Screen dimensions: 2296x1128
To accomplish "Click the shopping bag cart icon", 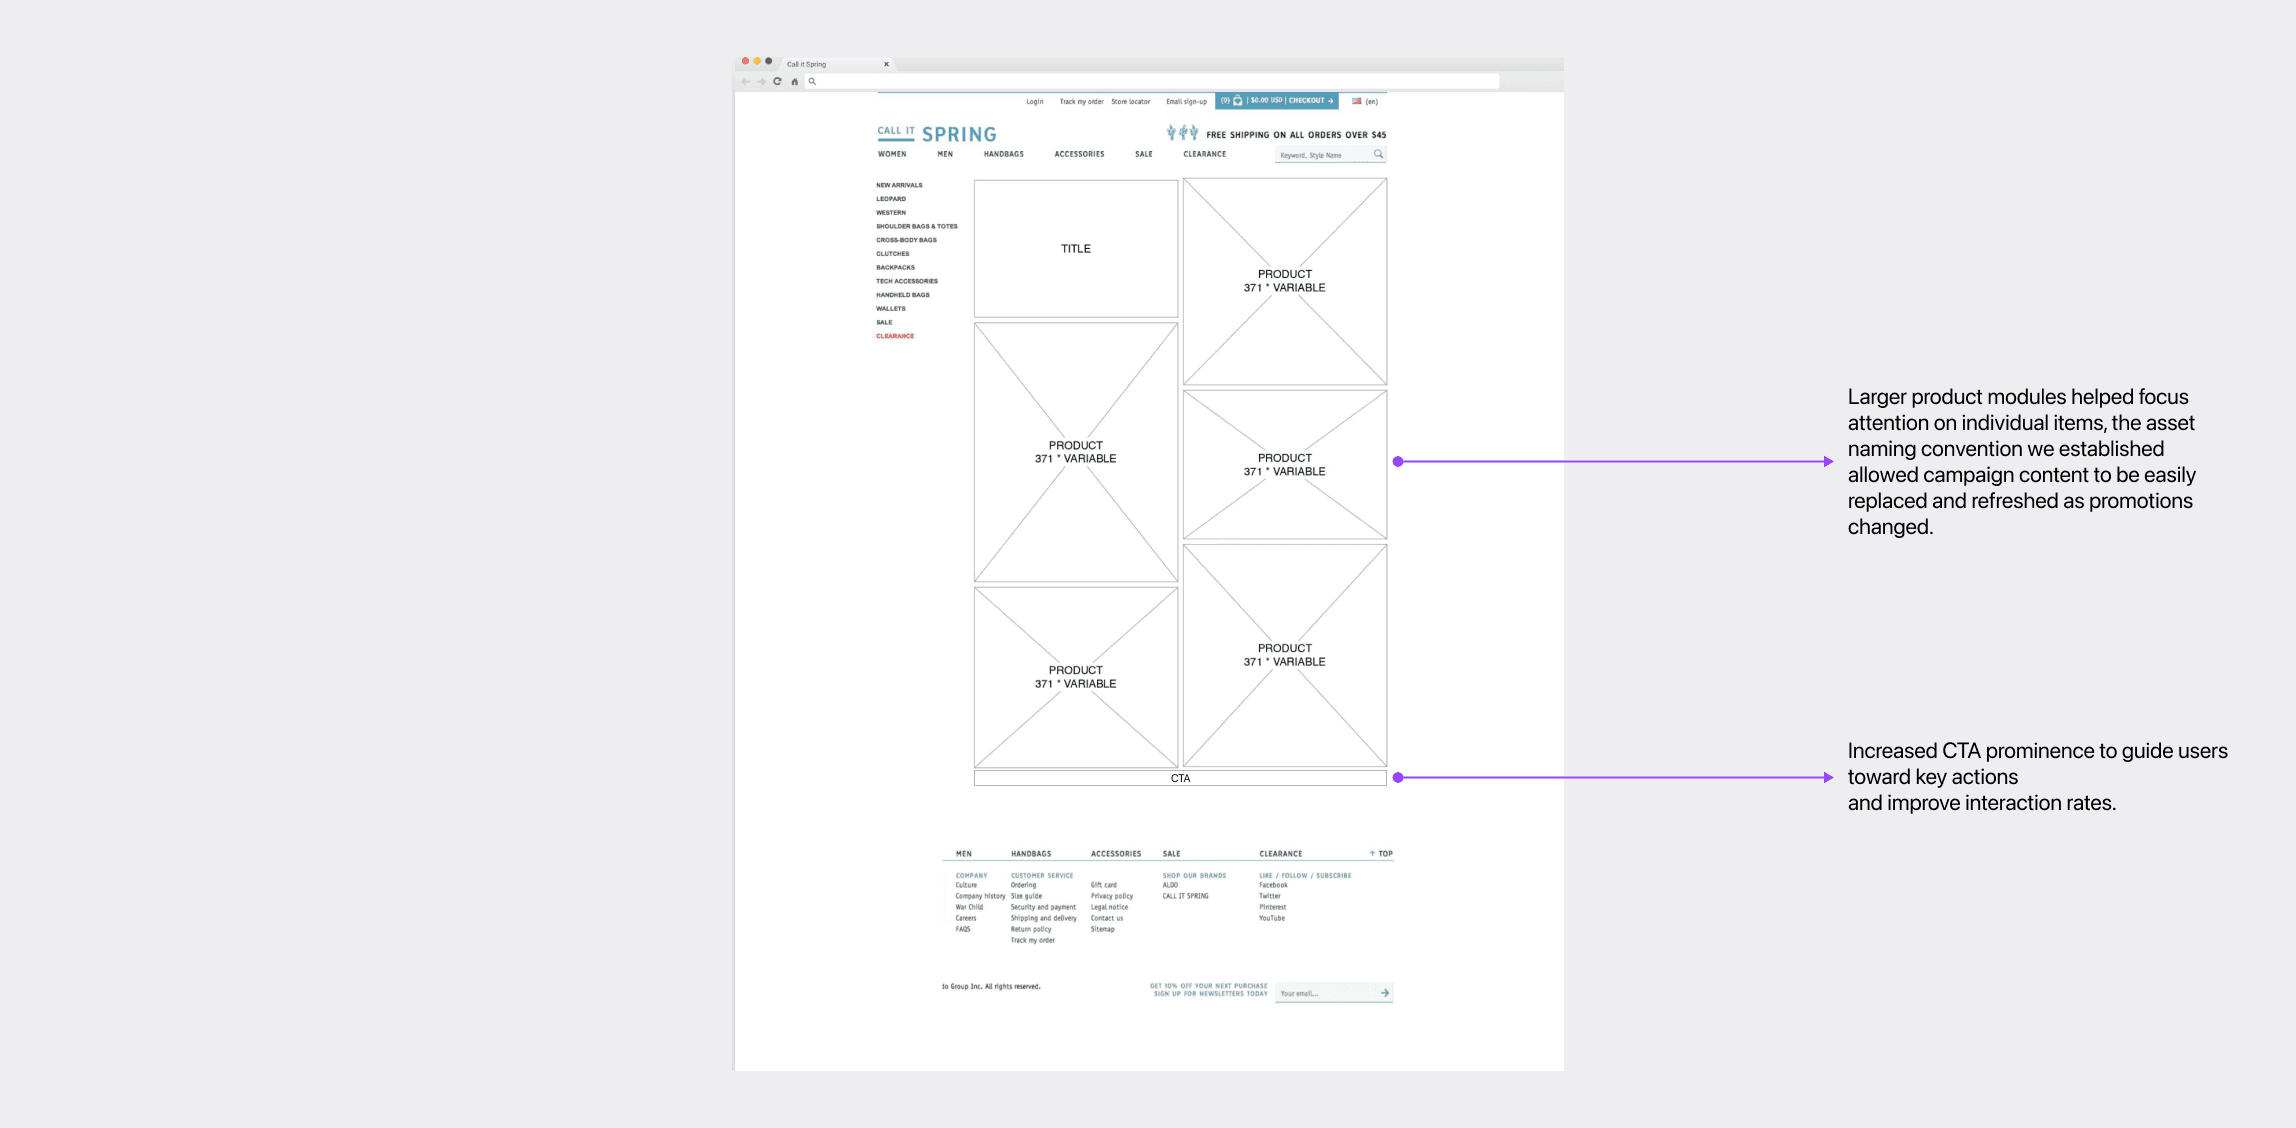I will pyautogui.click(x=1238, y=101).
